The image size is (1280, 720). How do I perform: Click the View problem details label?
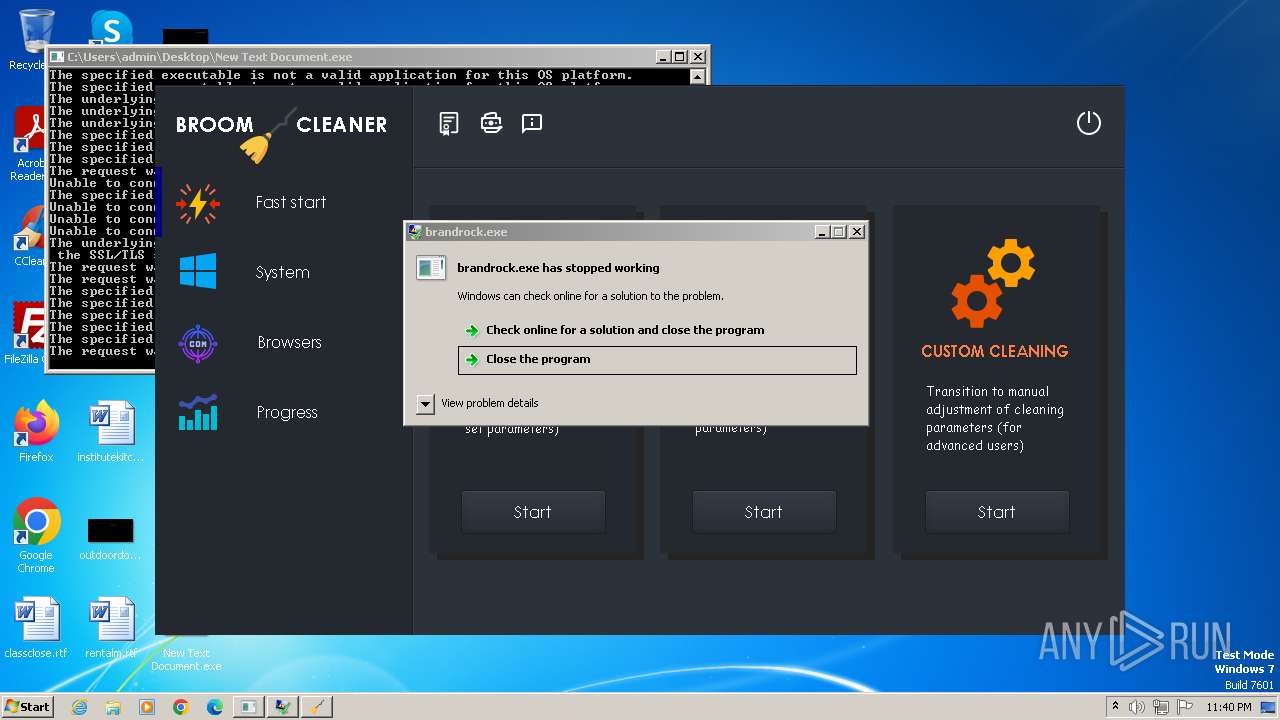tap(490, 403)
